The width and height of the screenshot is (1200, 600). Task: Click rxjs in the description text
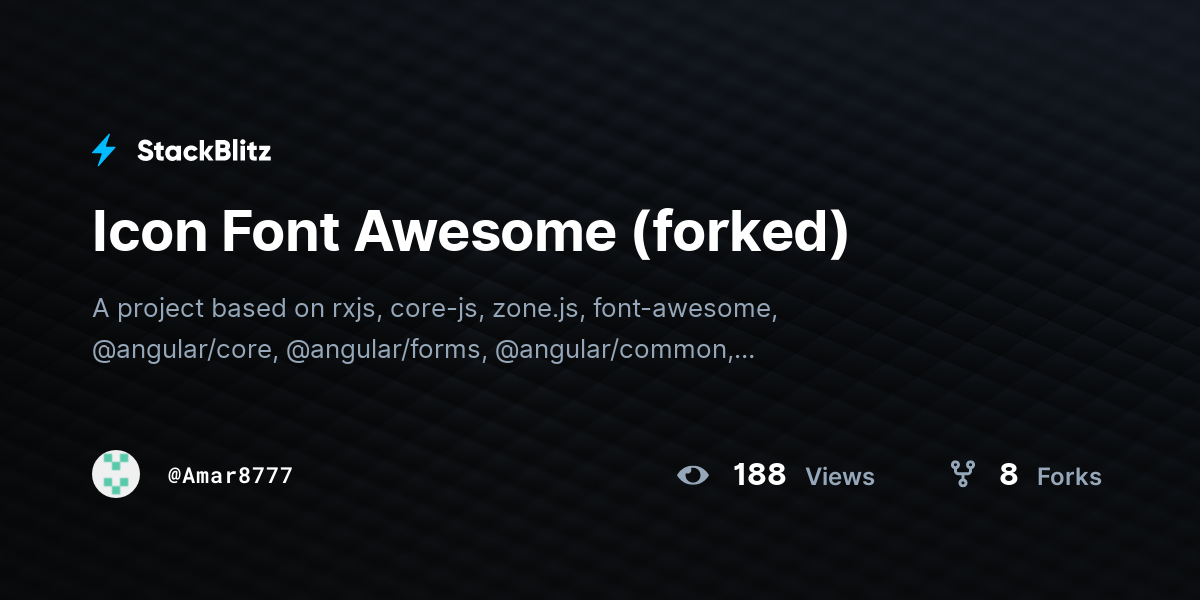(x=358, y=310)
